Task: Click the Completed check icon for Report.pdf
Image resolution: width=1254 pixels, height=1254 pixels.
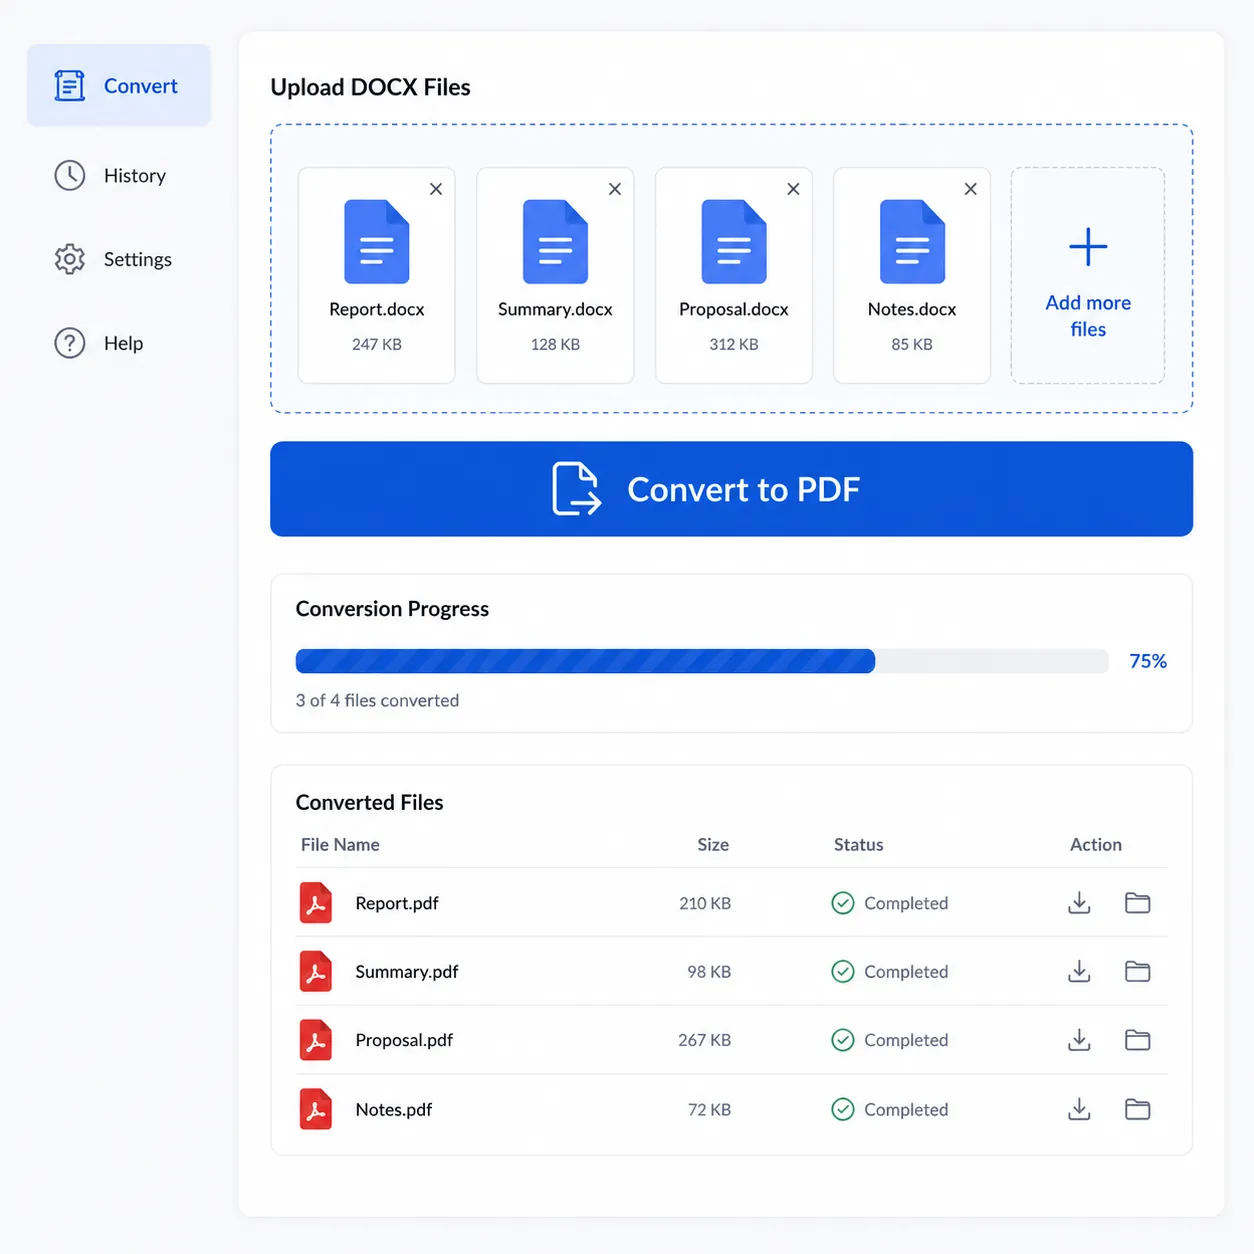Action: pyautogui.click(x=843, y=903)
